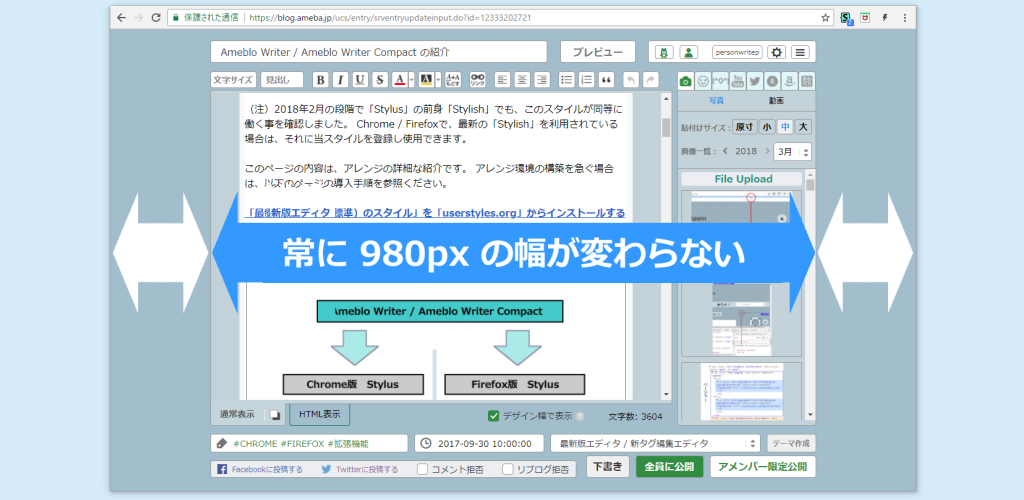Open the grid icon panel tab
The width and height of the screenshot is (1024, 500).
pos(807,81)
